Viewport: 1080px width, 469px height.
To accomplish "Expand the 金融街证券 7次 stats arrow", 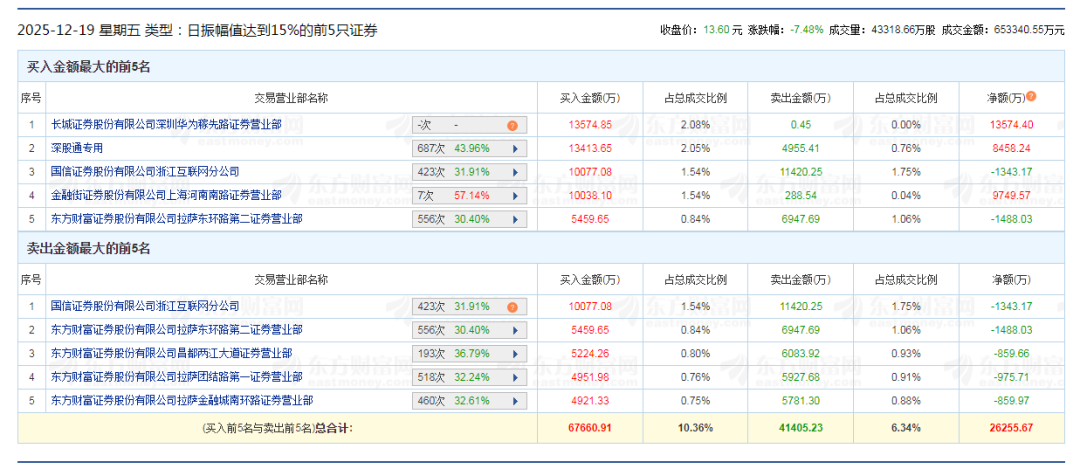I will pyautogui.click(x=516, y=195).
